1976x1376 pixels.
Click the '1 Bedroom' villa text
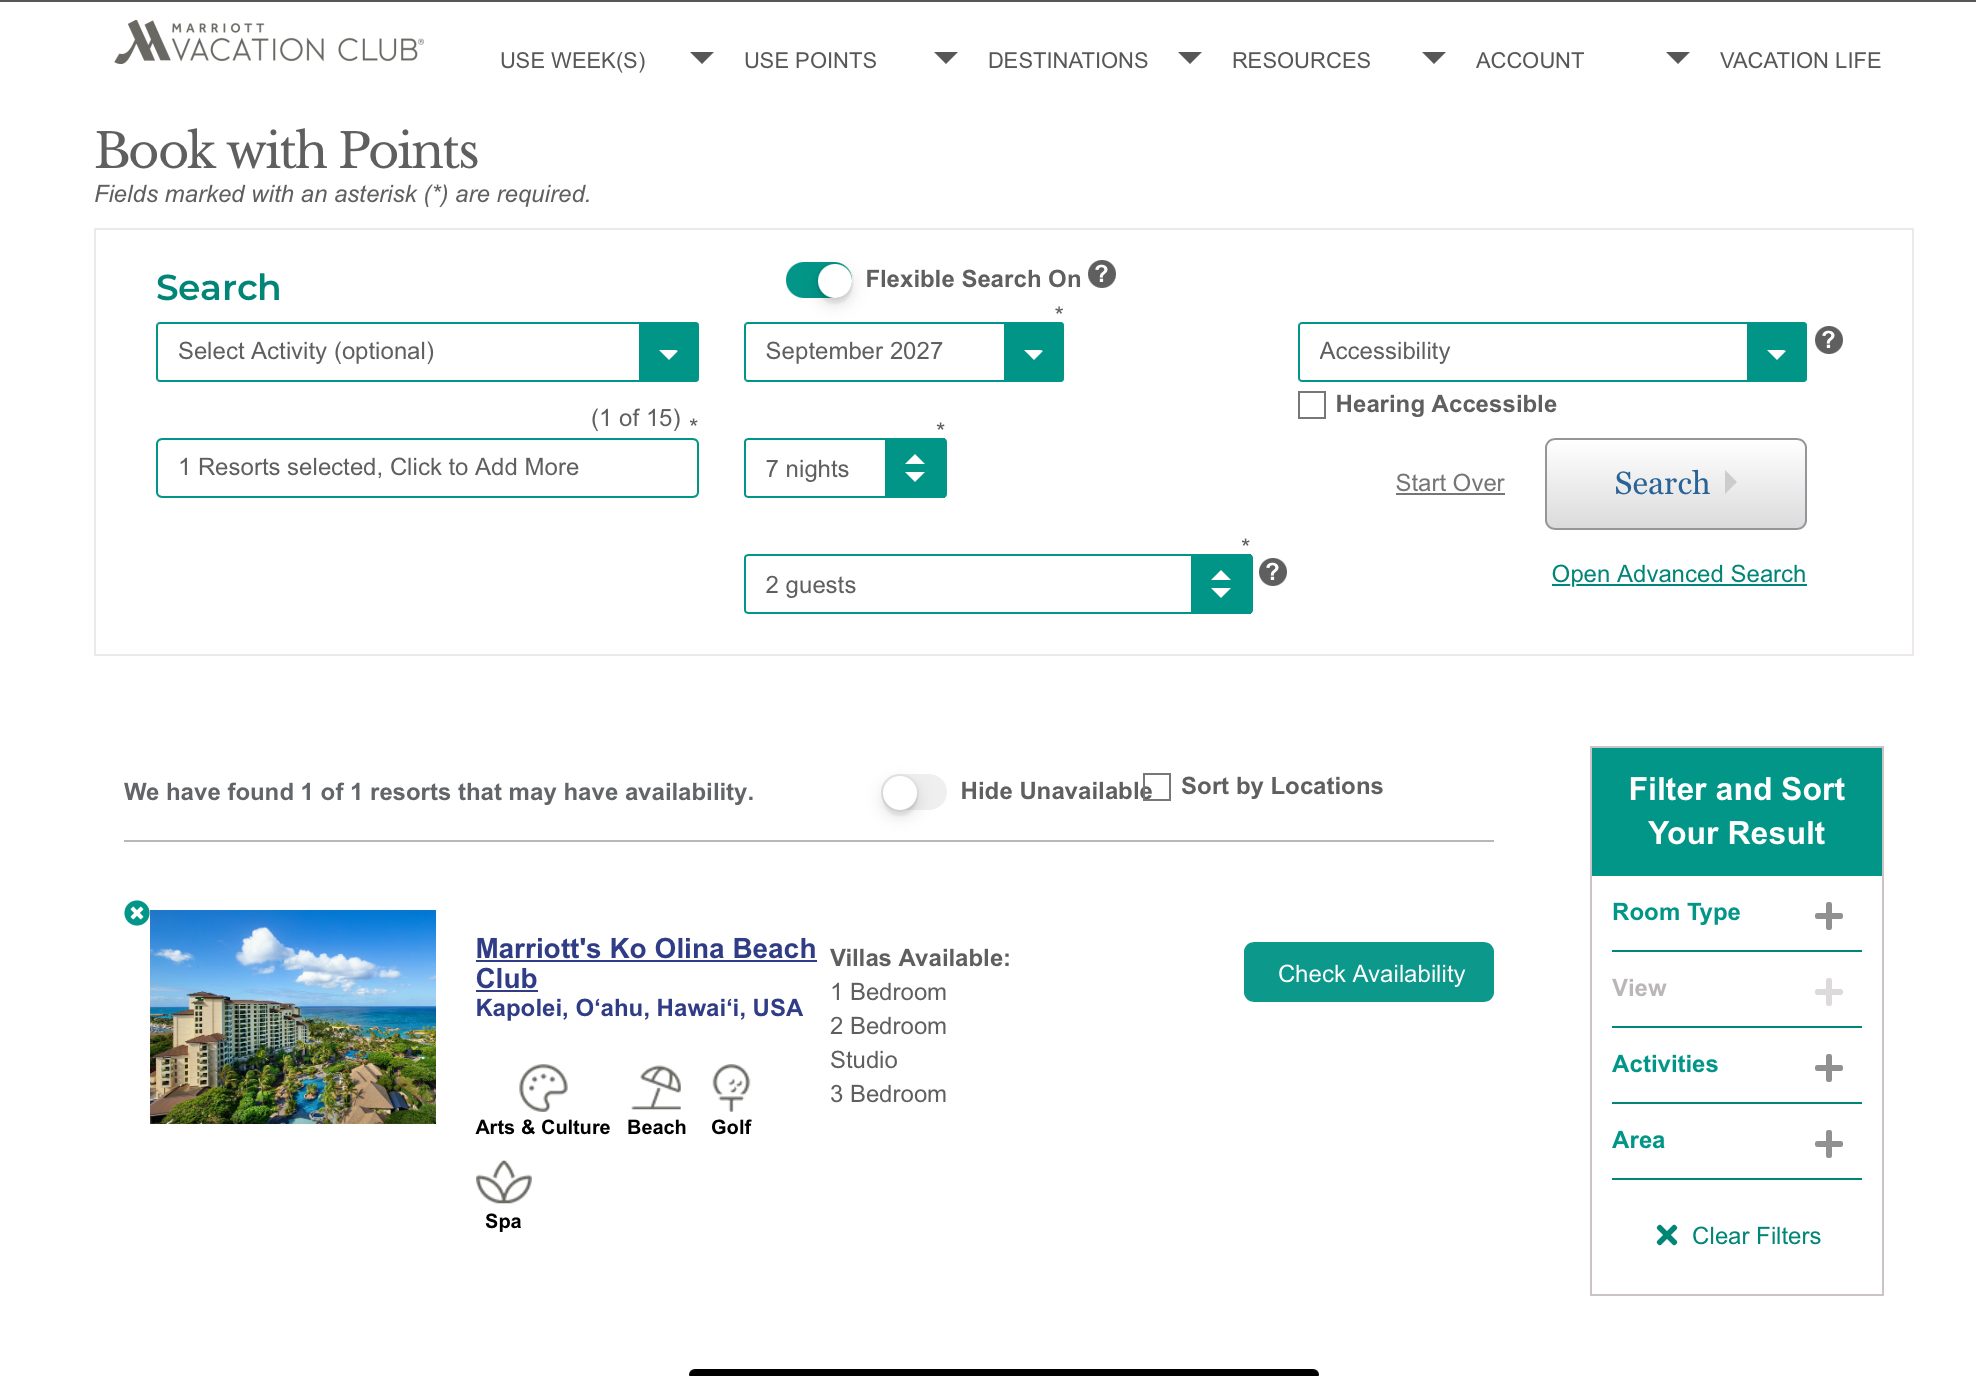coord(888,992)
